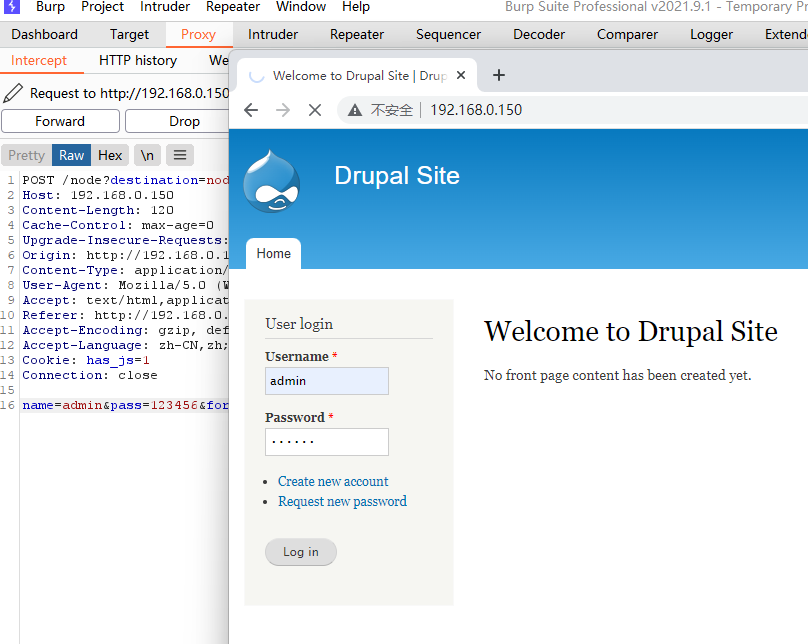Screen dimensions: 808x644
Task: Click the not-secure warning triangle icon
Action: 355,110
